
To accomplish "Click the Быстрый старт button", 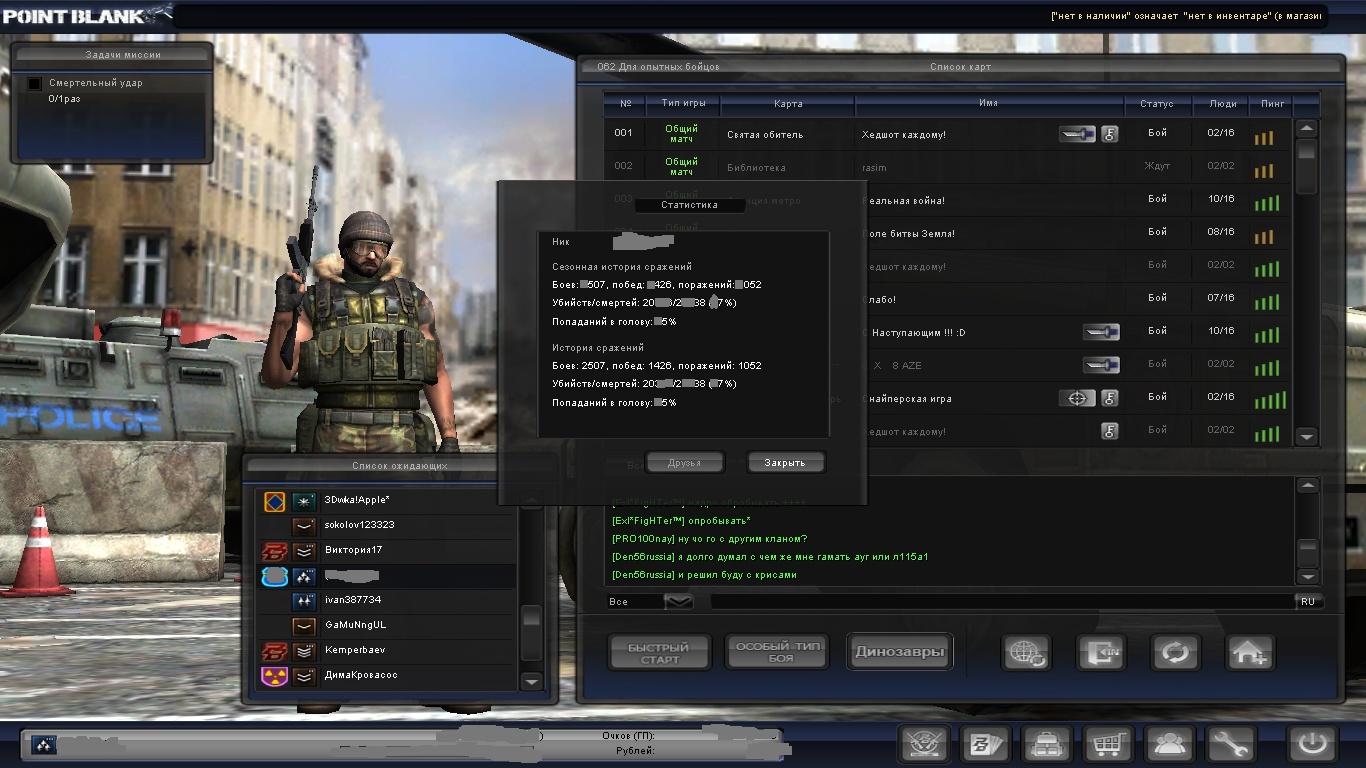I will click(x=659, y=653).
